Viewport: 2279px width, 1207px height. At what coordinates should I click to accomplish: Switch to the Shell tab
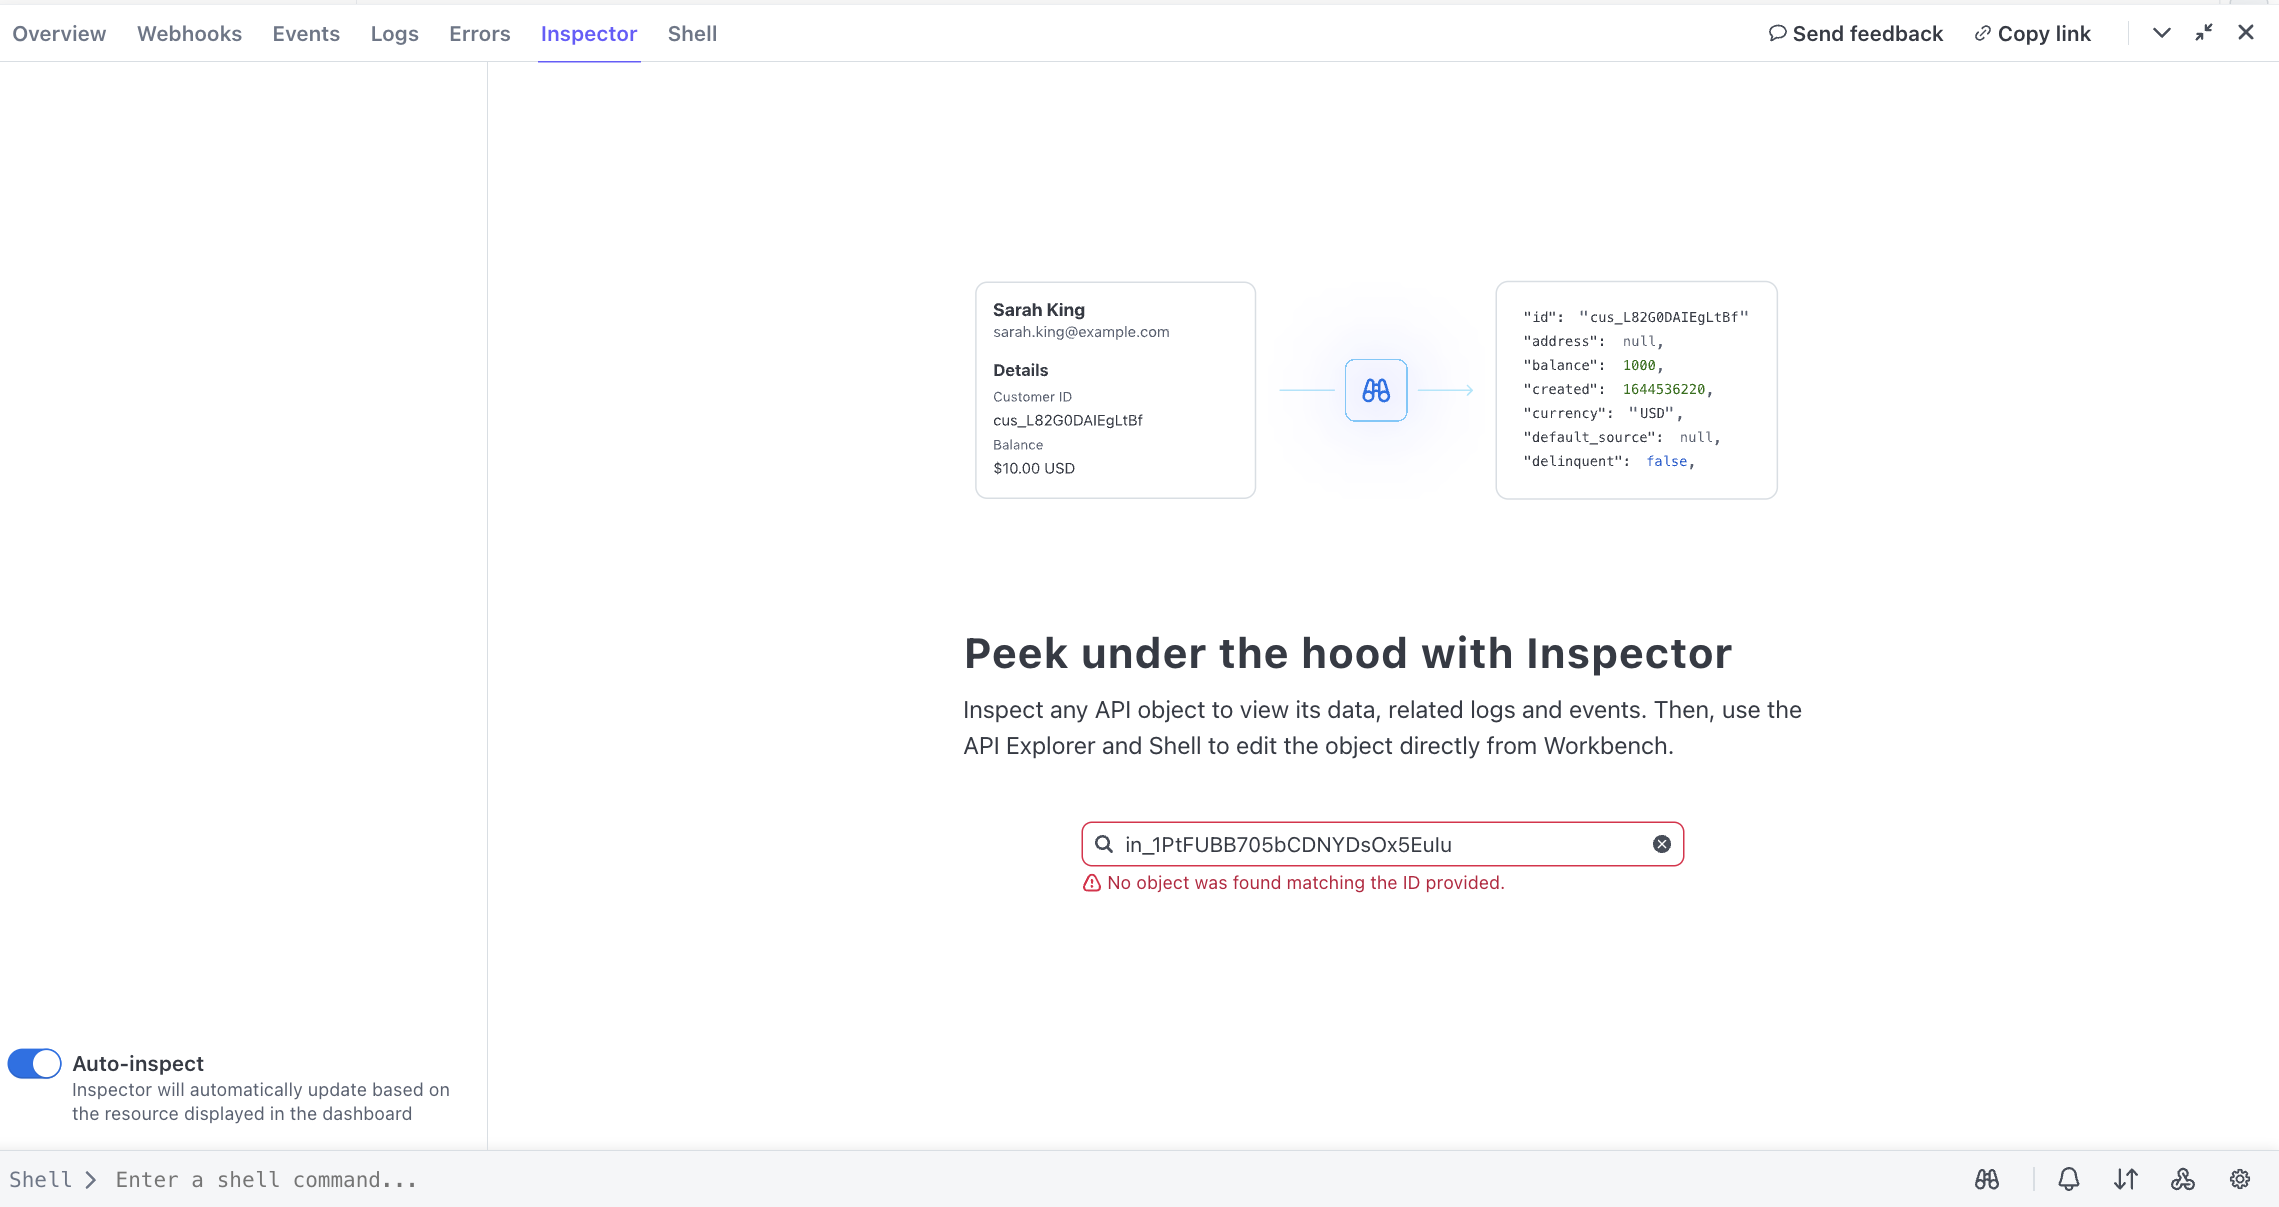tap(692, 34)
